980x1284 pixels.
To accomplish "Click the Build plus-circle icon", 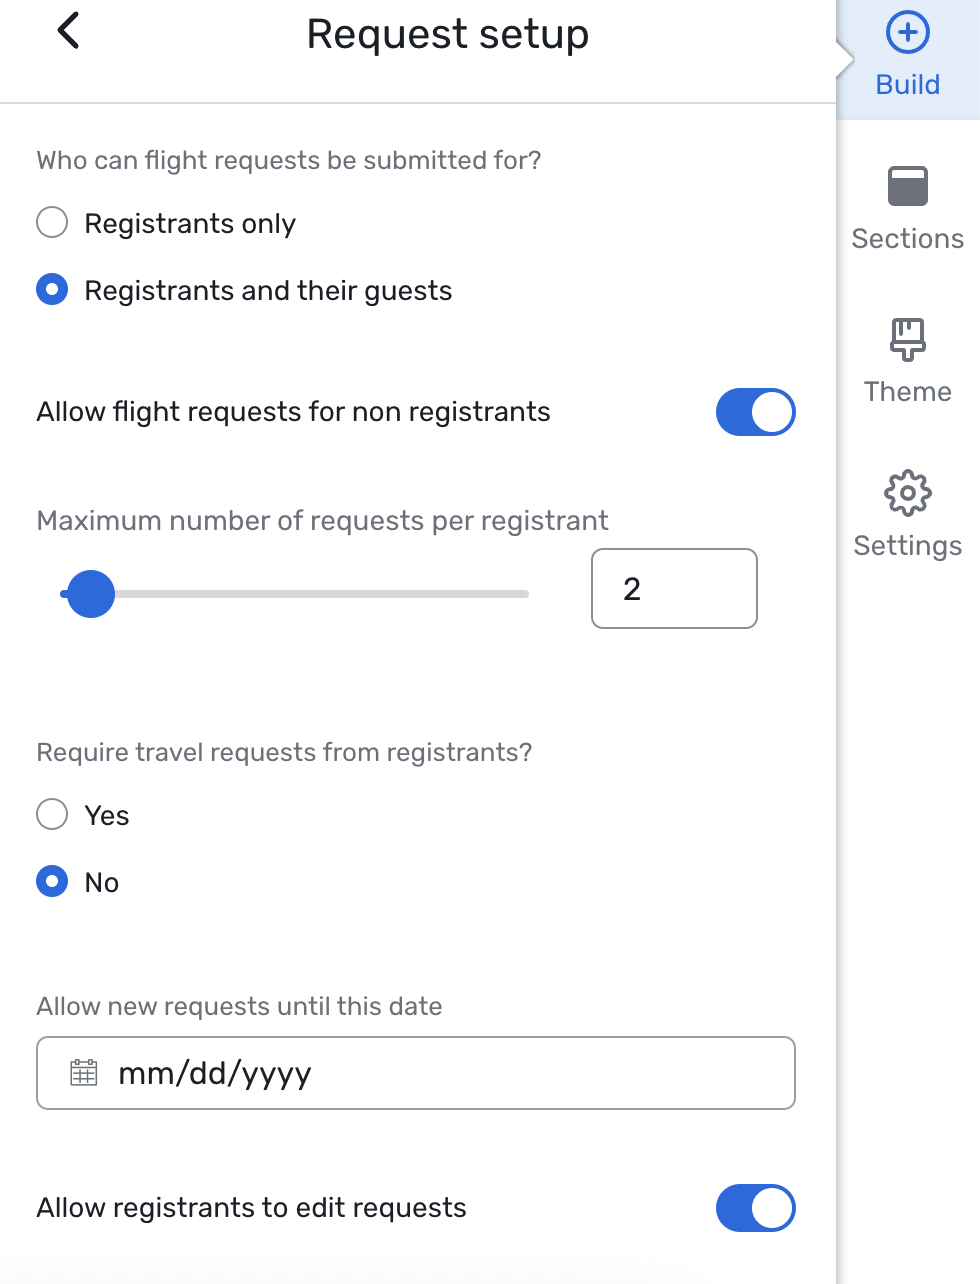I will (x=907, y=33).
